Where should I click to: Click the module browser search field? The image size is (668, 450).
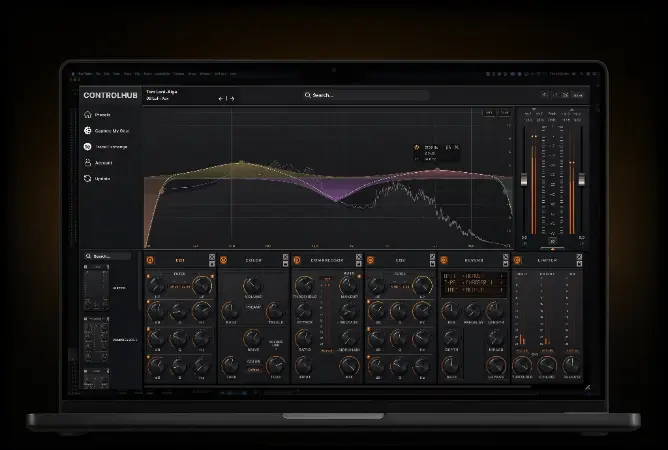[110, 257]
